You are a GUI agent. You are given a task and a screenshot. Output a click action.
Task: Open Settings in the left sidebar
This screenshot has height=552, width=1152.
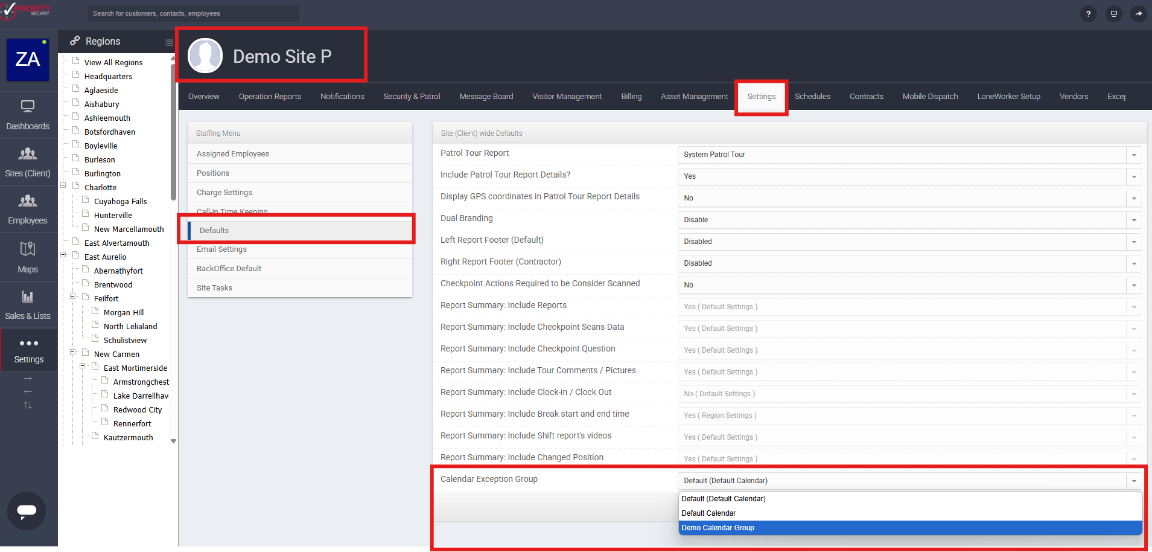click(28, 351)
